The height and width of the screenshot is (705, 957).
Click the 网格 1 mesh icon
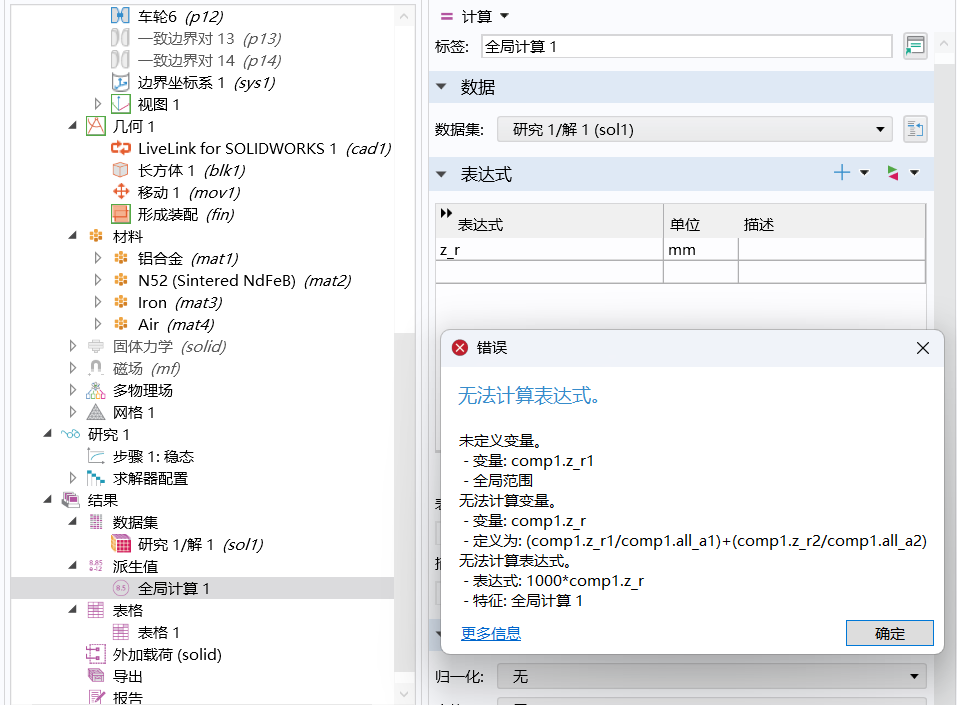click(96, 412)
